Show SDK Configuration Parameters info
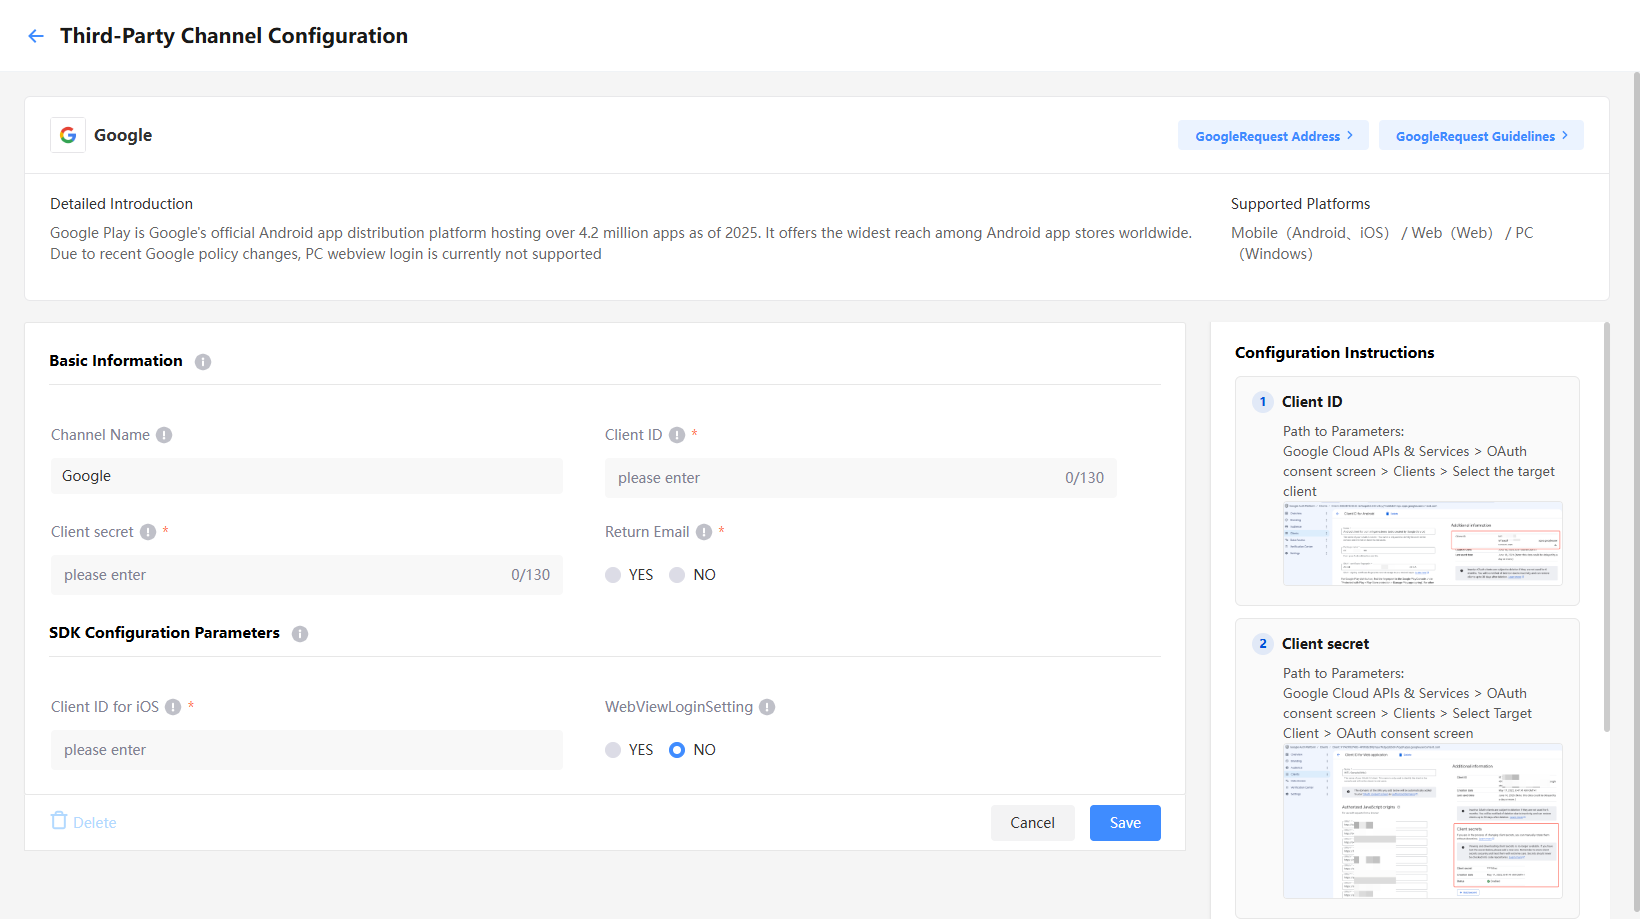 [300, 634]
